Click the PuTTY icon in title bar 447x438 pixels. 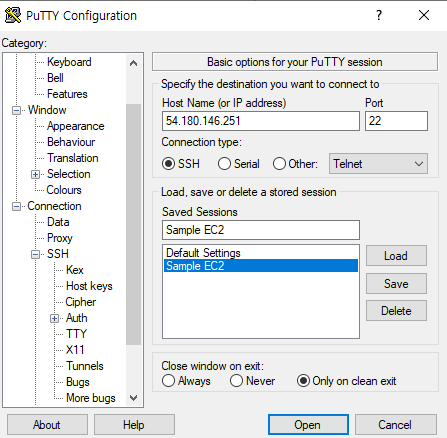pyautogui.click(x=13, y=15)
